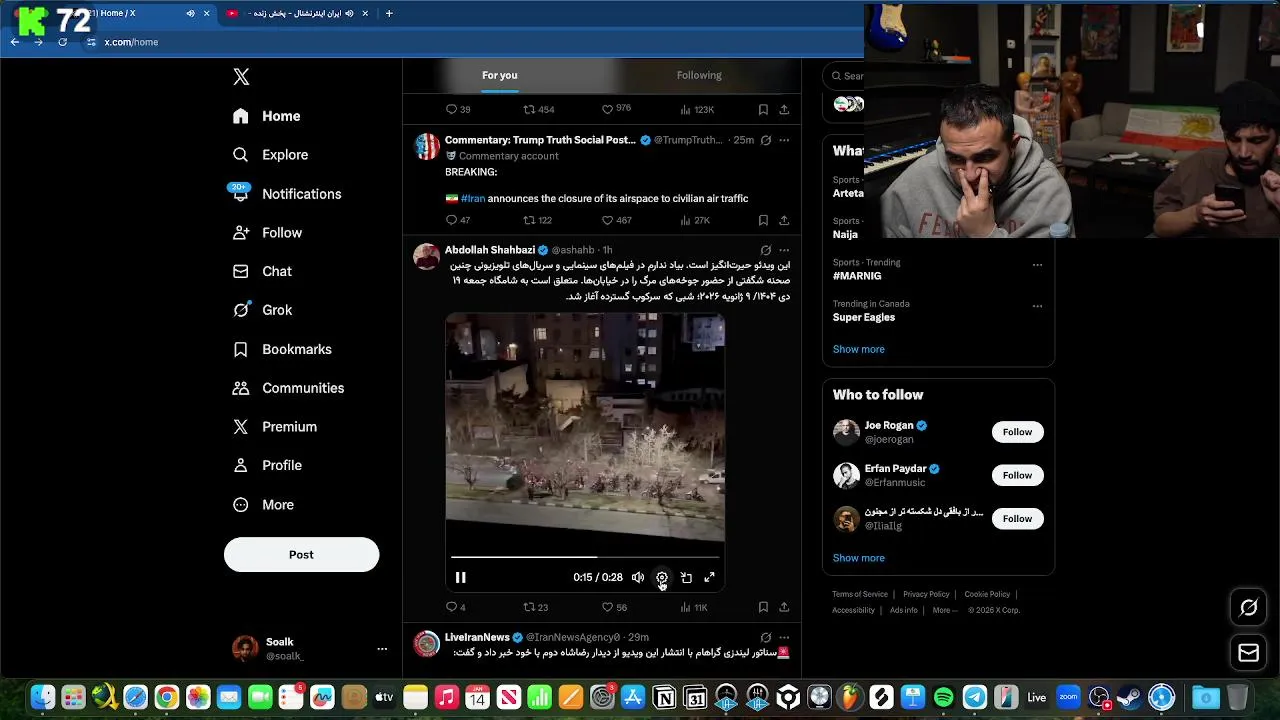This screenshot has height=720, width=1280.
Task: Open more options for the #MARNIG trend
Action: (x=1037, y=265)
